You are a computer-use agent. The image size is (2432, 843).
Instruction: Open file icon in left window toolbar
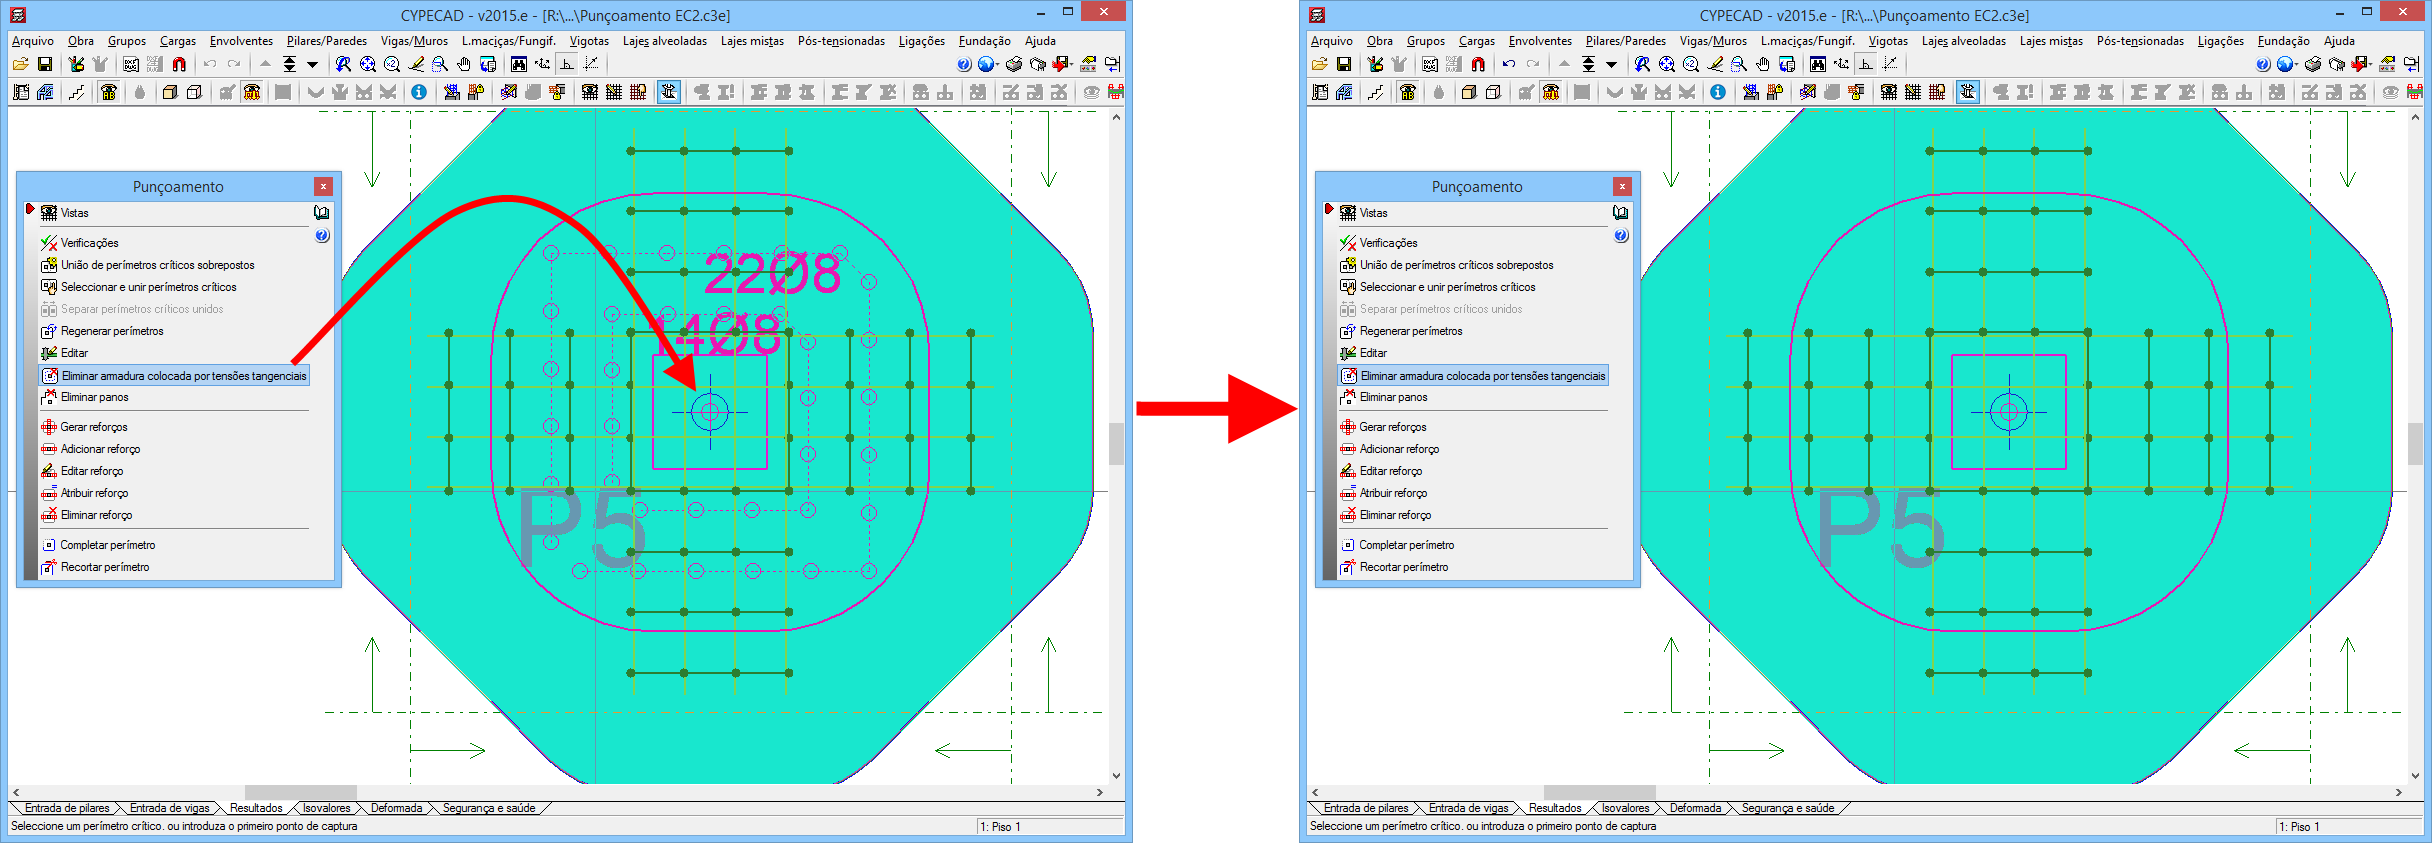click(20, 64)
